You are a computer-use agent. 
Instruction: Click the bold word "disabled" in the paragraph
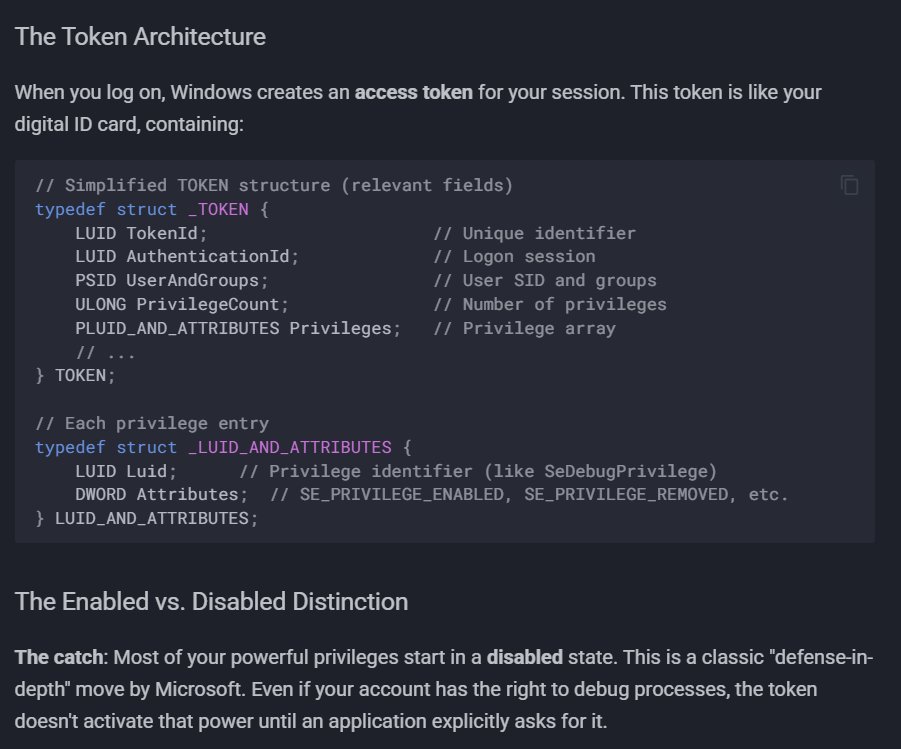point(525,657)
